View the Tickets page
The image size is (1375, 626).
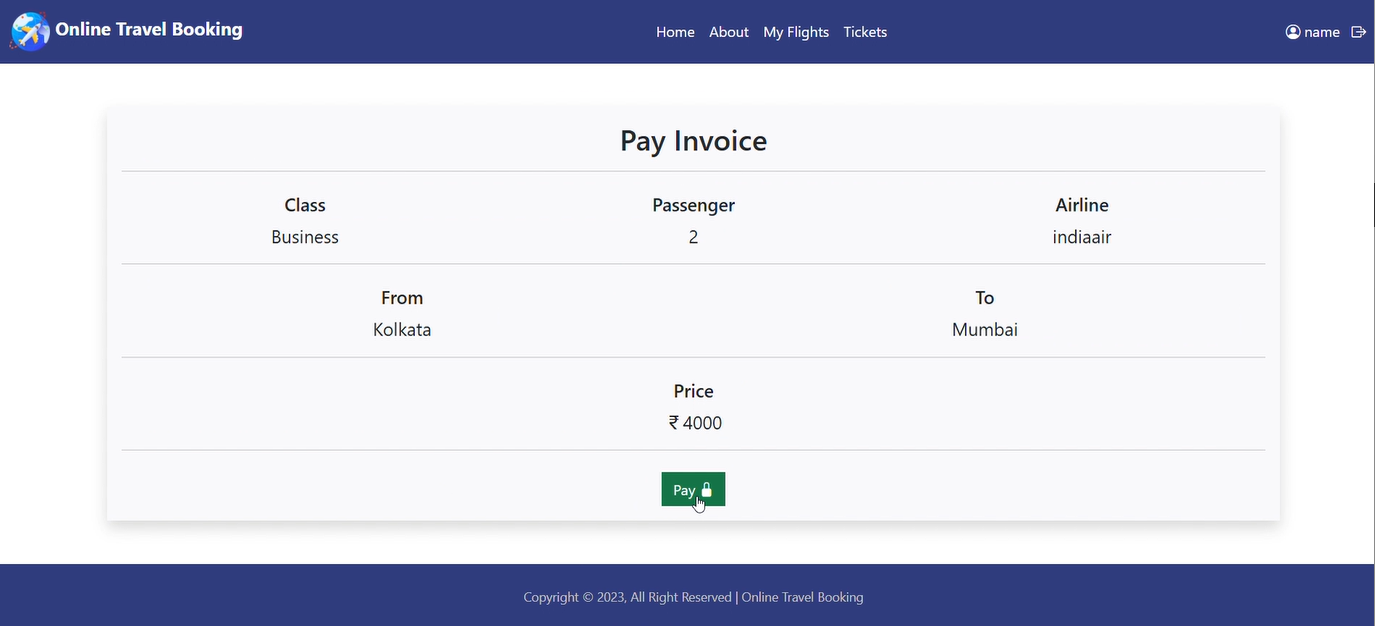click(x=865, y=32)
